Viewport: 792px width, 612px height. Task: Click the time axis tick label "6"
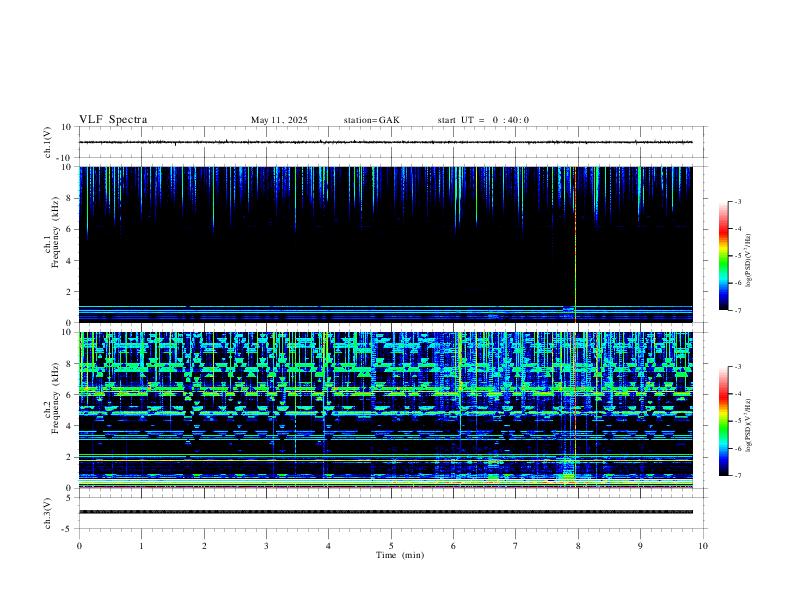tap(453, 546)
